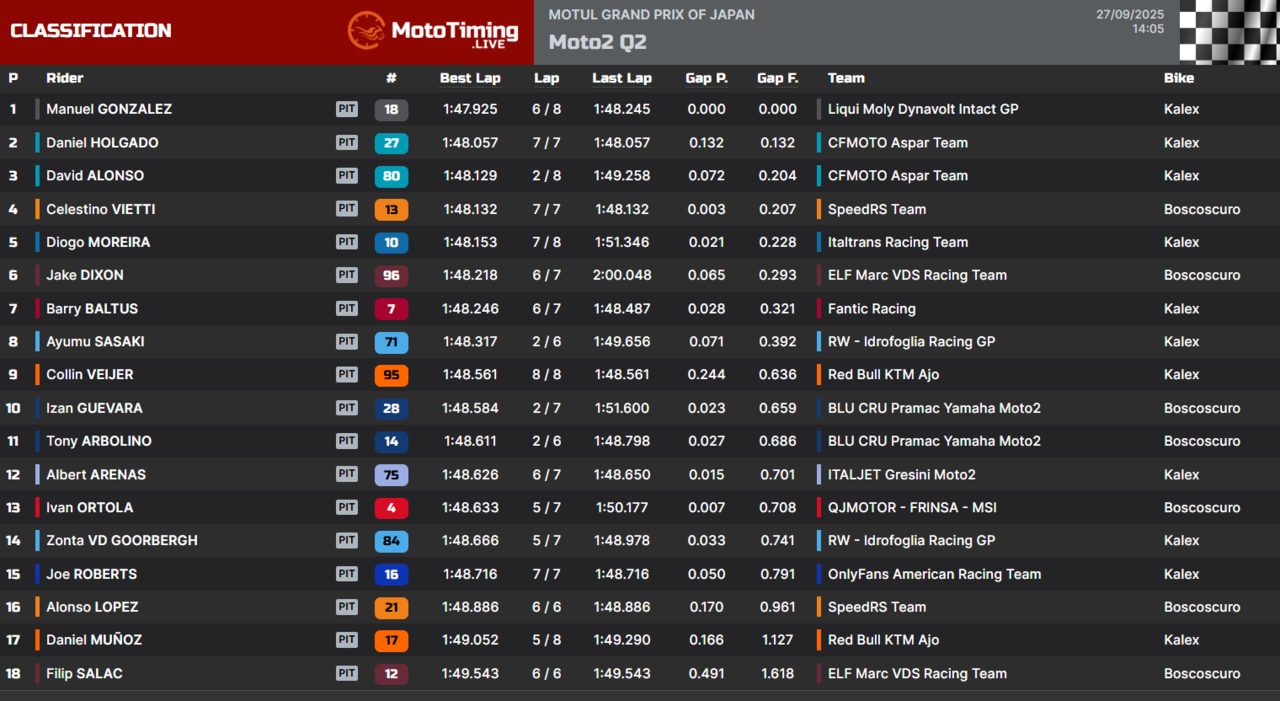Click the Team column header
The image size is (1280, 701).
coord(846,78)
